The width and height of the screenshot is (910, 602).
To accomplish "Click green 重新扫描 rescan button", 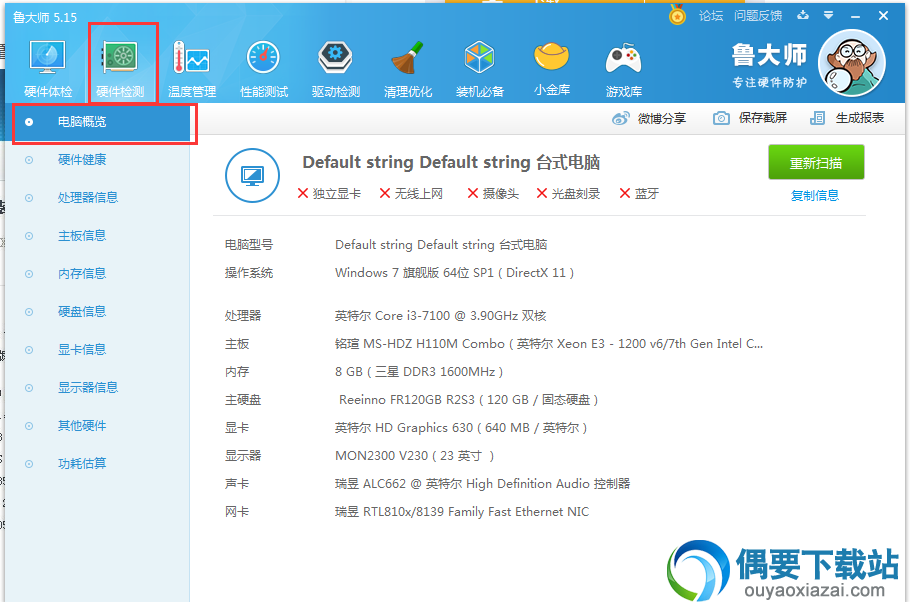I will click(x=816, y=163).
